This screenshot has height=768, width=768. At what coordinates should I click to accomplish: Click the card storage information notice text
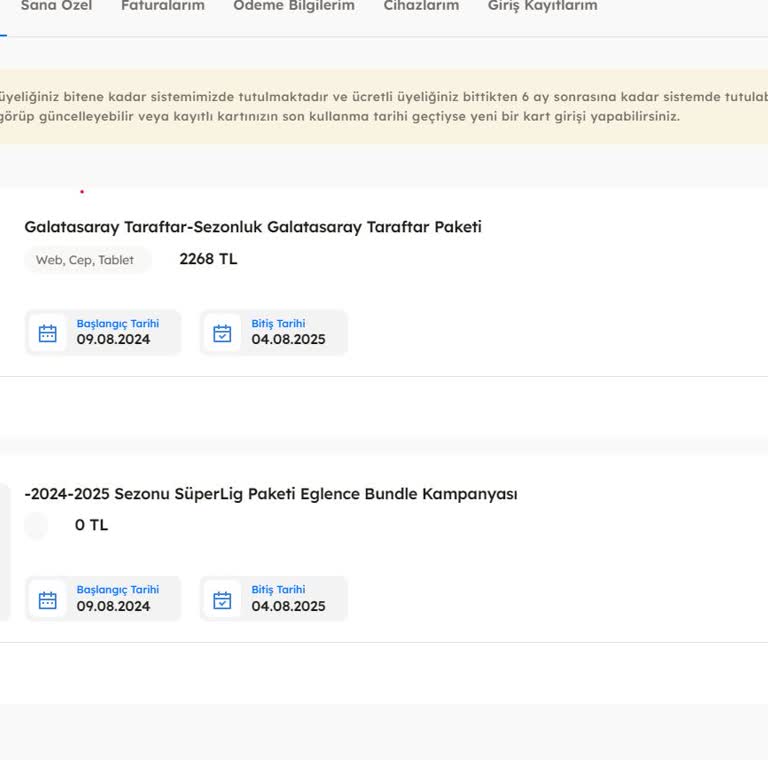point(384,107)
